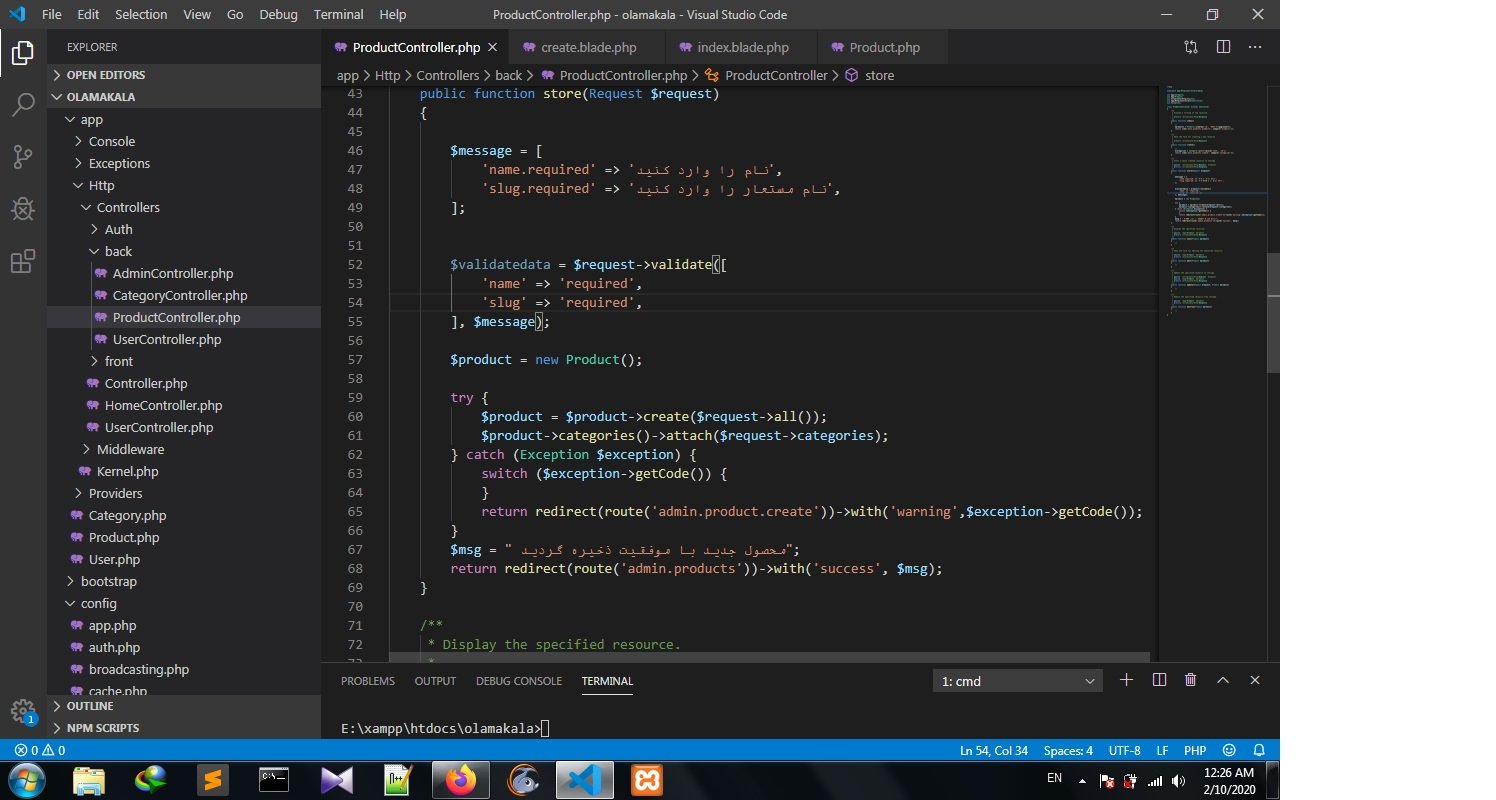Open the Debug view with bug icon
The height and width of the screenshot is (800, 1496).
[x=23, y=209]
